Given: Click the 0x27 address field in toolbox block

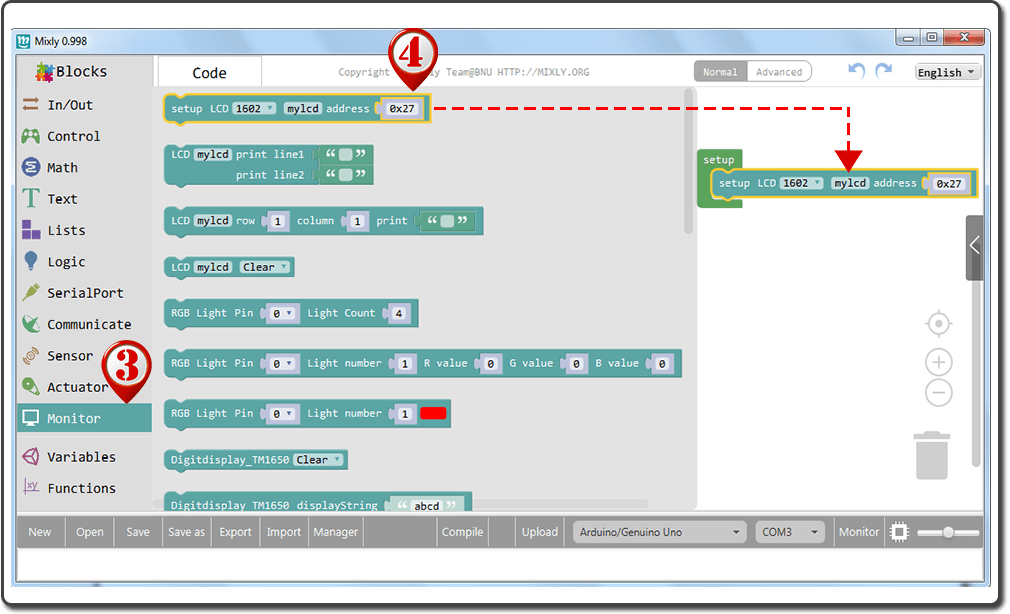Looking at the screenshot, I should [x=401, y=109].
